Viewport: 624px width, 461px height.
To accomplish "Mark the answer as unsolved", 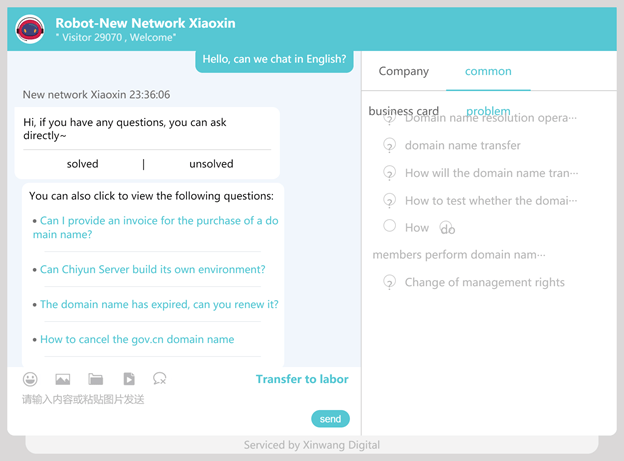I will tap(211, 164).
